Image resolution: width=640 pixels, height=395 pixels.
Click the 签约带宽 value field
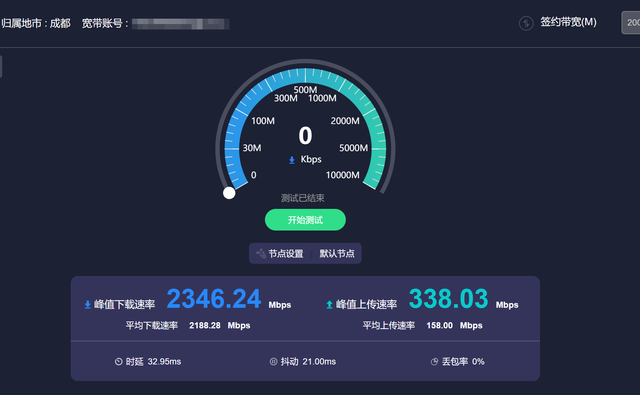(631, 22)
